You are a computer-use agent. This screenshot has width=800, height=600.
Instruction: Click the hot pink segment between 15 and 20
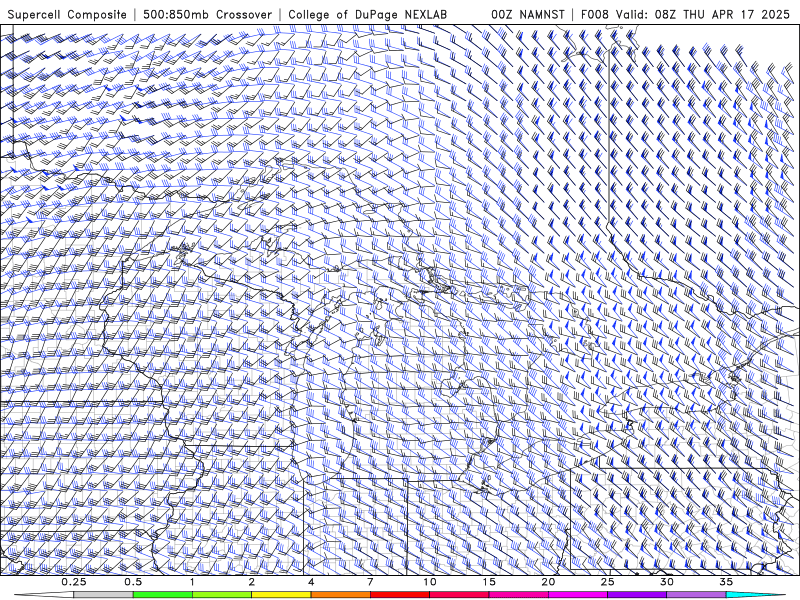tap(518, 595)
